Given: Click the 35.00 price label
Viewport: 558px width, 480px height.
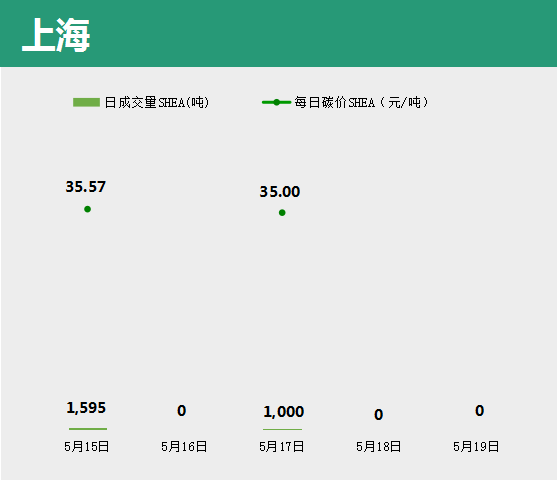Looking at the screenshot, I should [x=280, y=192].
